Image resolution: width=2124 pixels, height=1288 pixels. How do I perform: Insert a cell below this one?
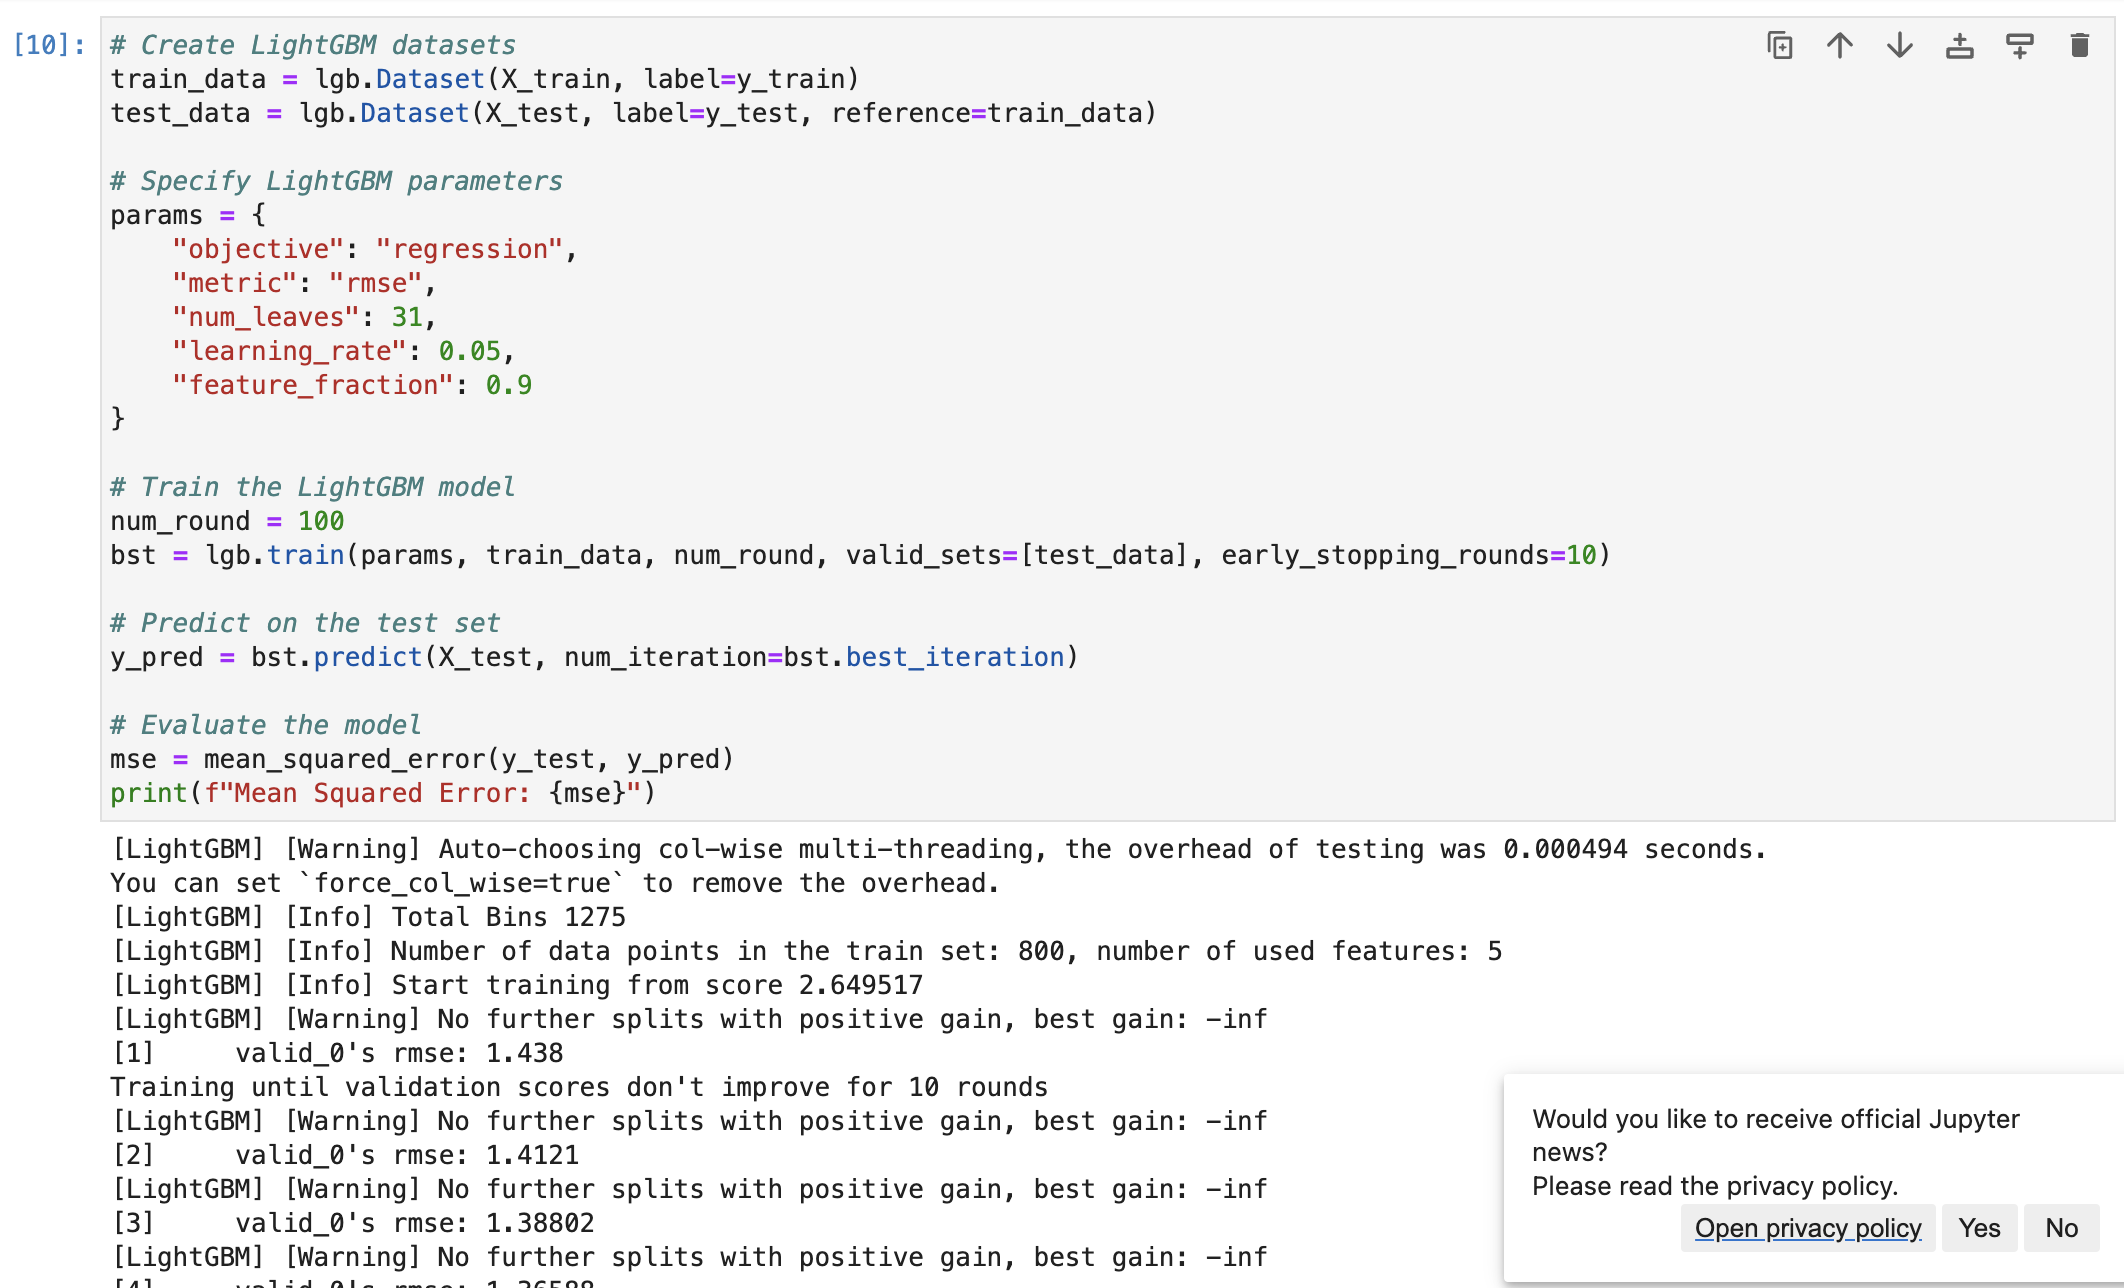coord(2020,46)
